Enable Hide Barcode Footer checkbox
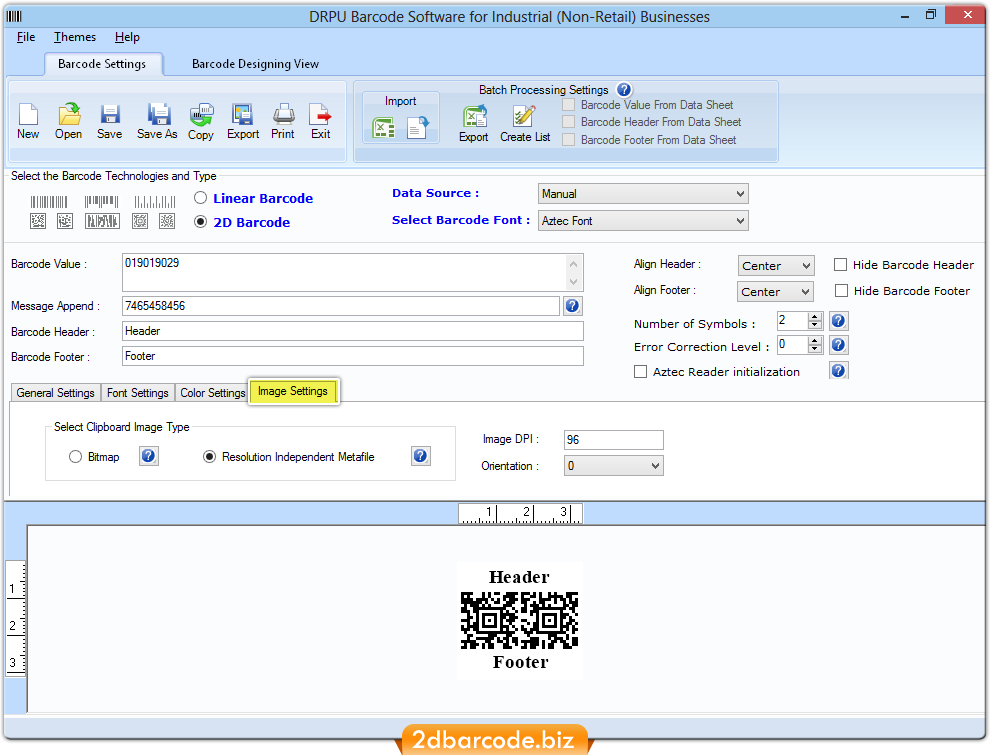990x755 pixels. coord(841,290)
